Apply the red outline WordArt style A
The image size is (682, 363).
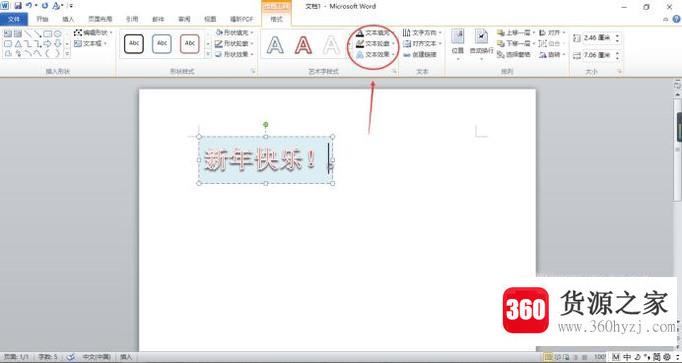click(303, 45)
